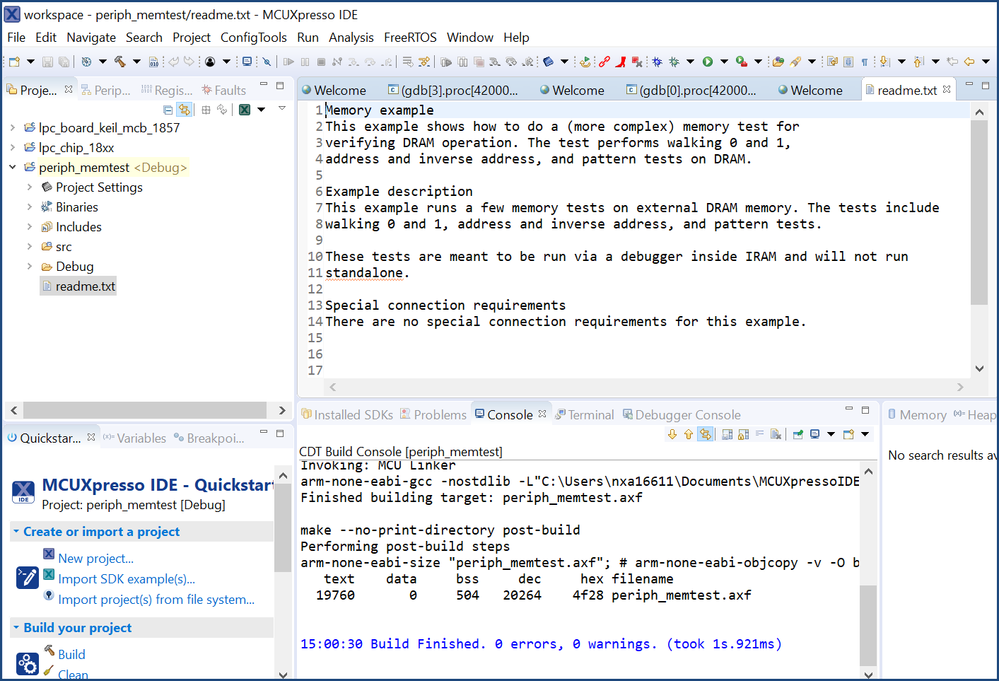
Task: Click the New file wizard toolbar icon
Action: click(14, 62)
